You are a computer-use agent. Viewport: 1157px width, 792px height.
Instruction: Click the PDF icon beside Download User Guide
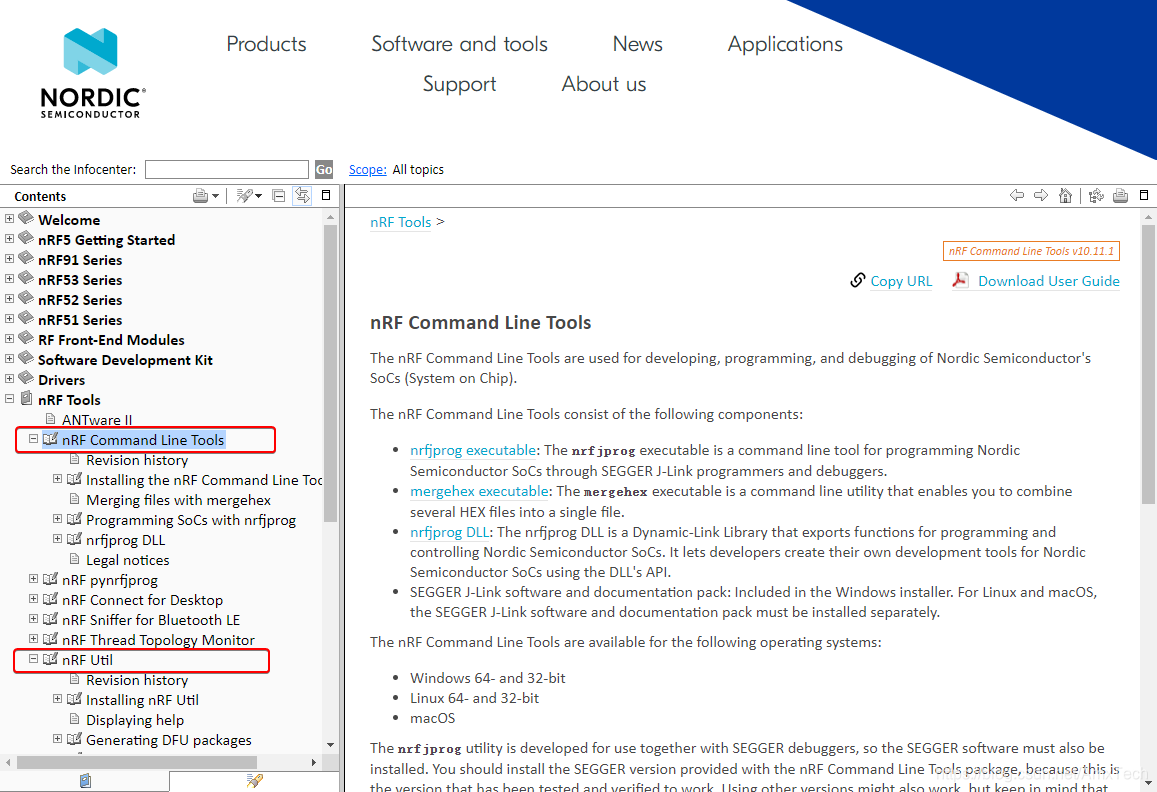point(960,280)
